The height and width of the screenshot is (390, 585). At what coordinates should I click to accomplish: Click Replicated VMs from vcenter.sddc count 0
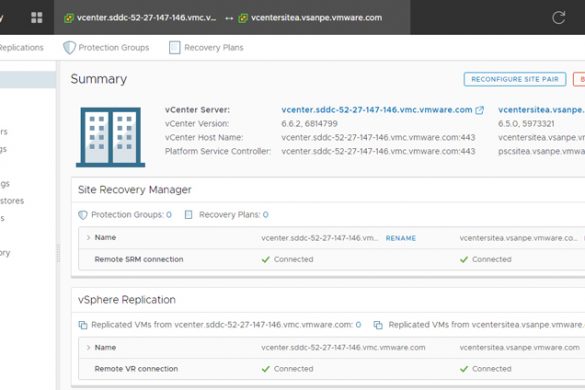359,325
